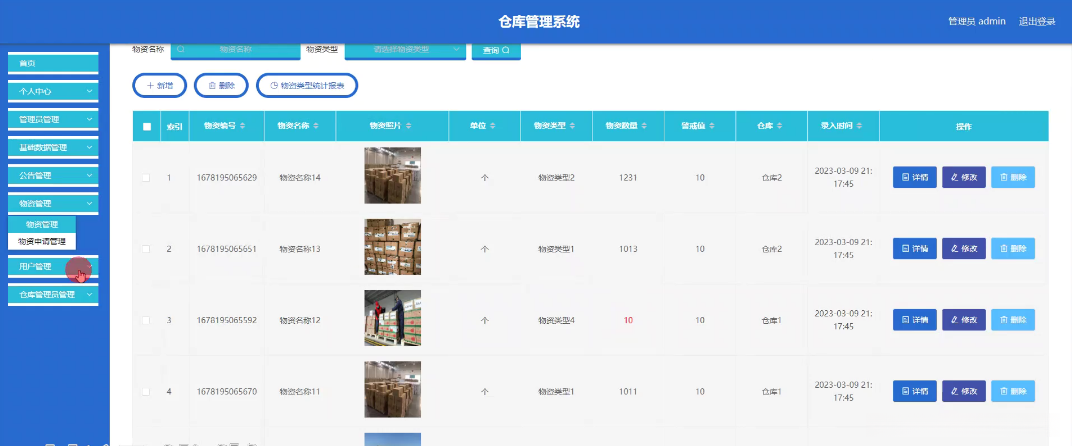Click 退出登录 to log out
This screenshot has height=446, width=1072.
pos(1036,21)
